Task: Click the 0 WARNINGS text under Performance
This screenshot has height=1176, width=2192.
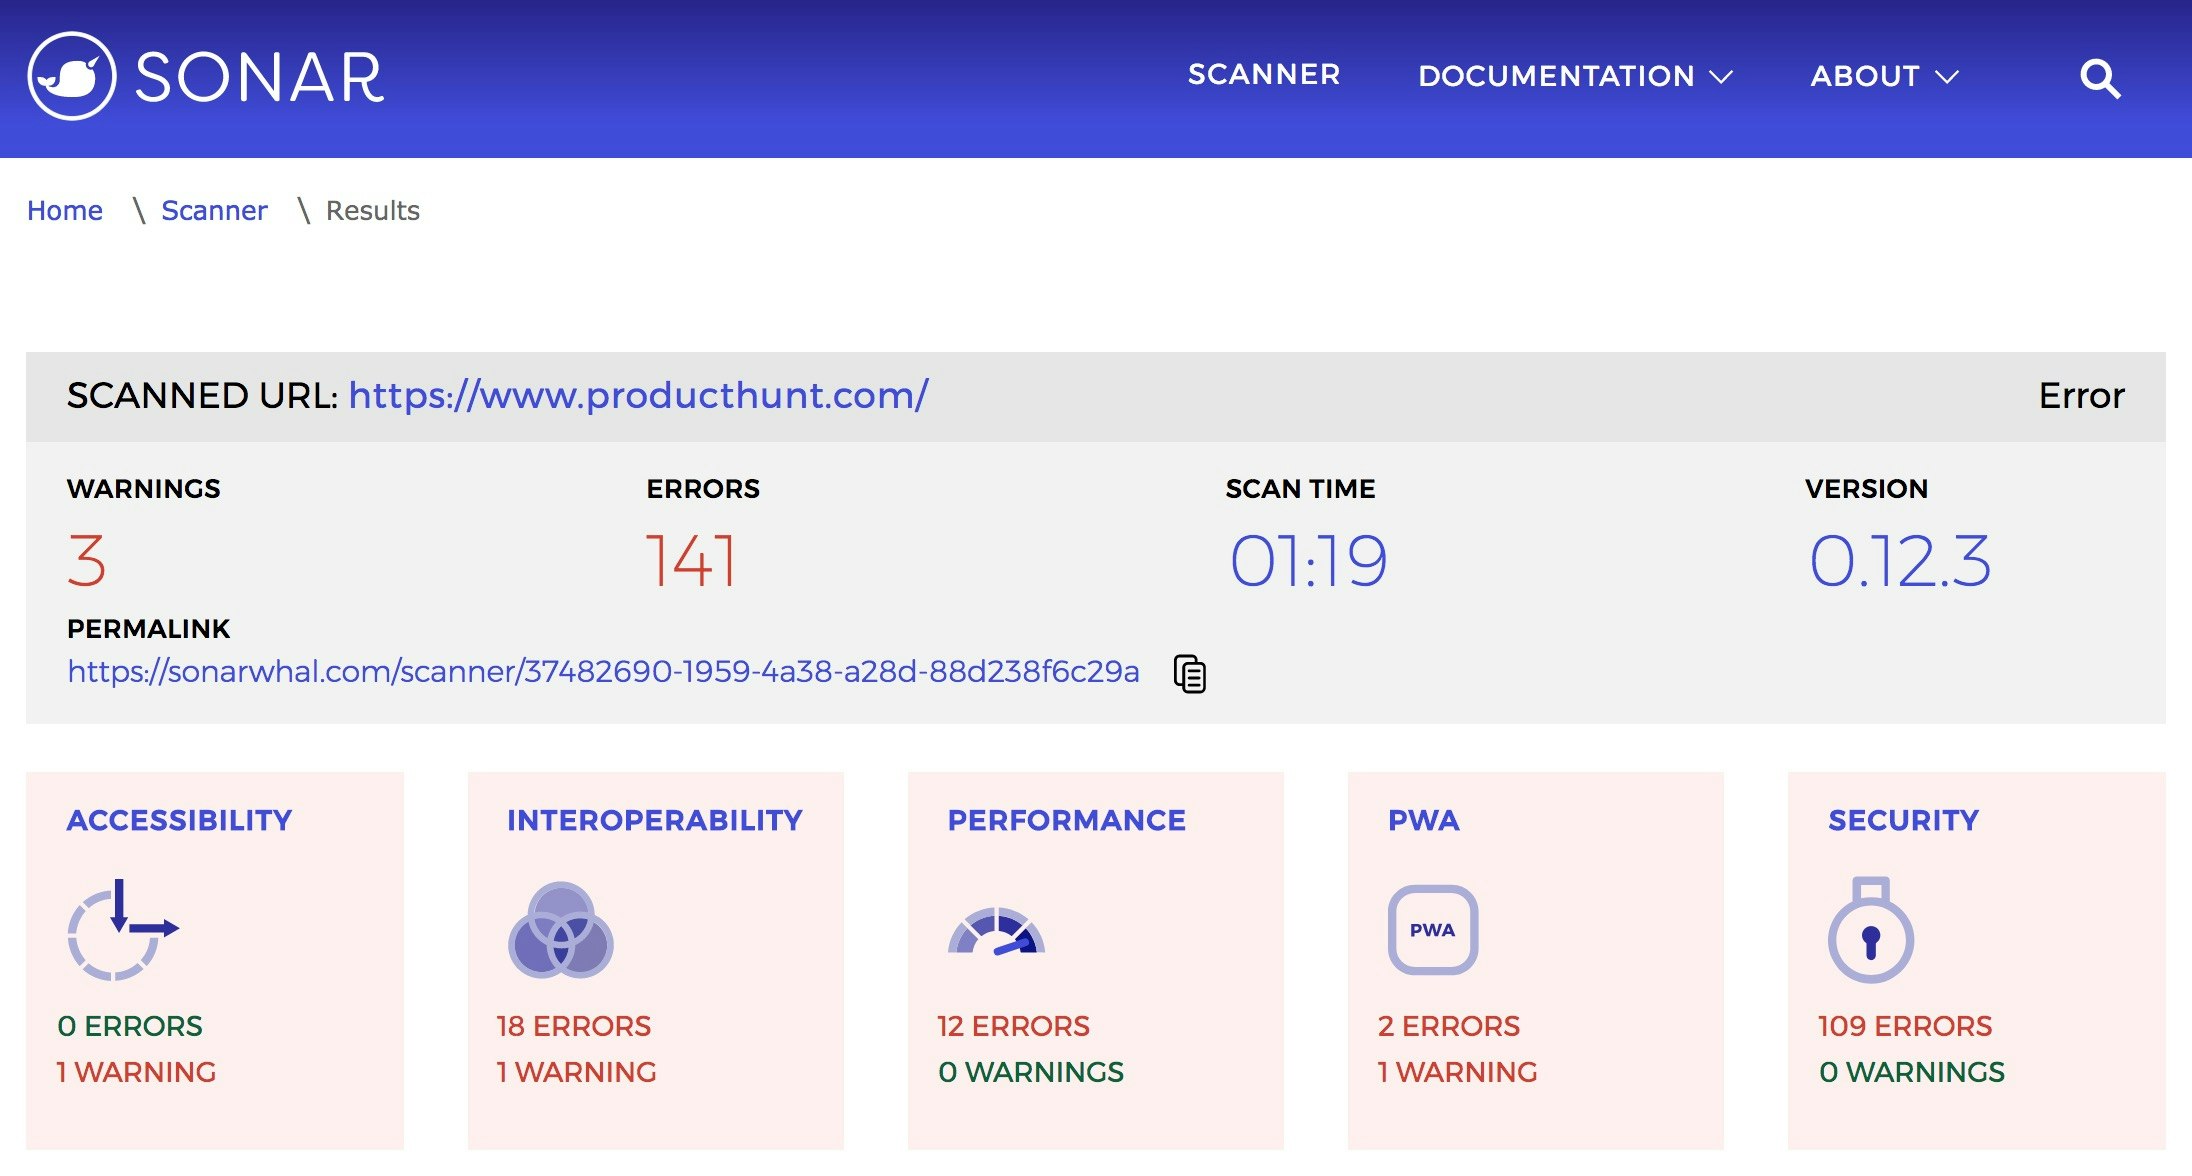Action: [1031, 1072]
